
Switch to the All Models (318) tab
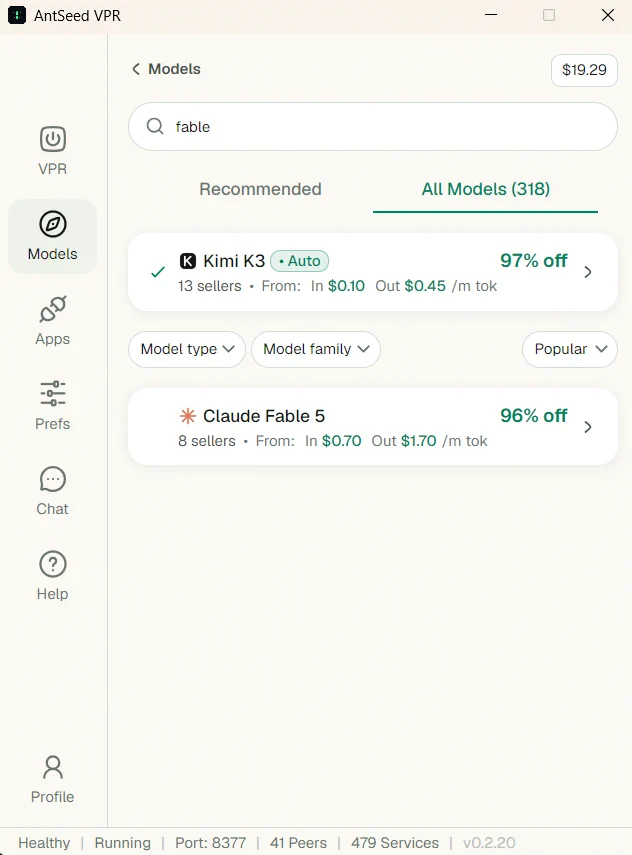pyautogui.click(x=485, y=189)
